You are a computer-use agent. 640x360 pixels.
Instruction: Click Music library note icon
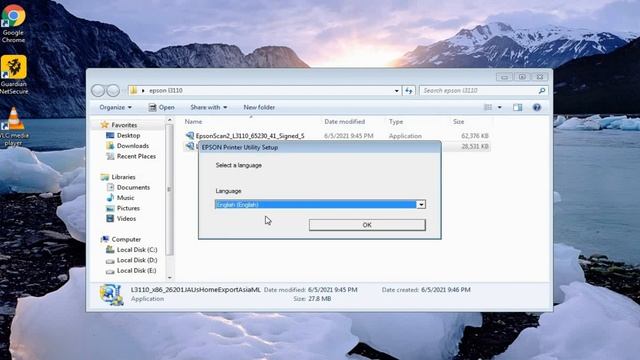(x=110, y=198)
